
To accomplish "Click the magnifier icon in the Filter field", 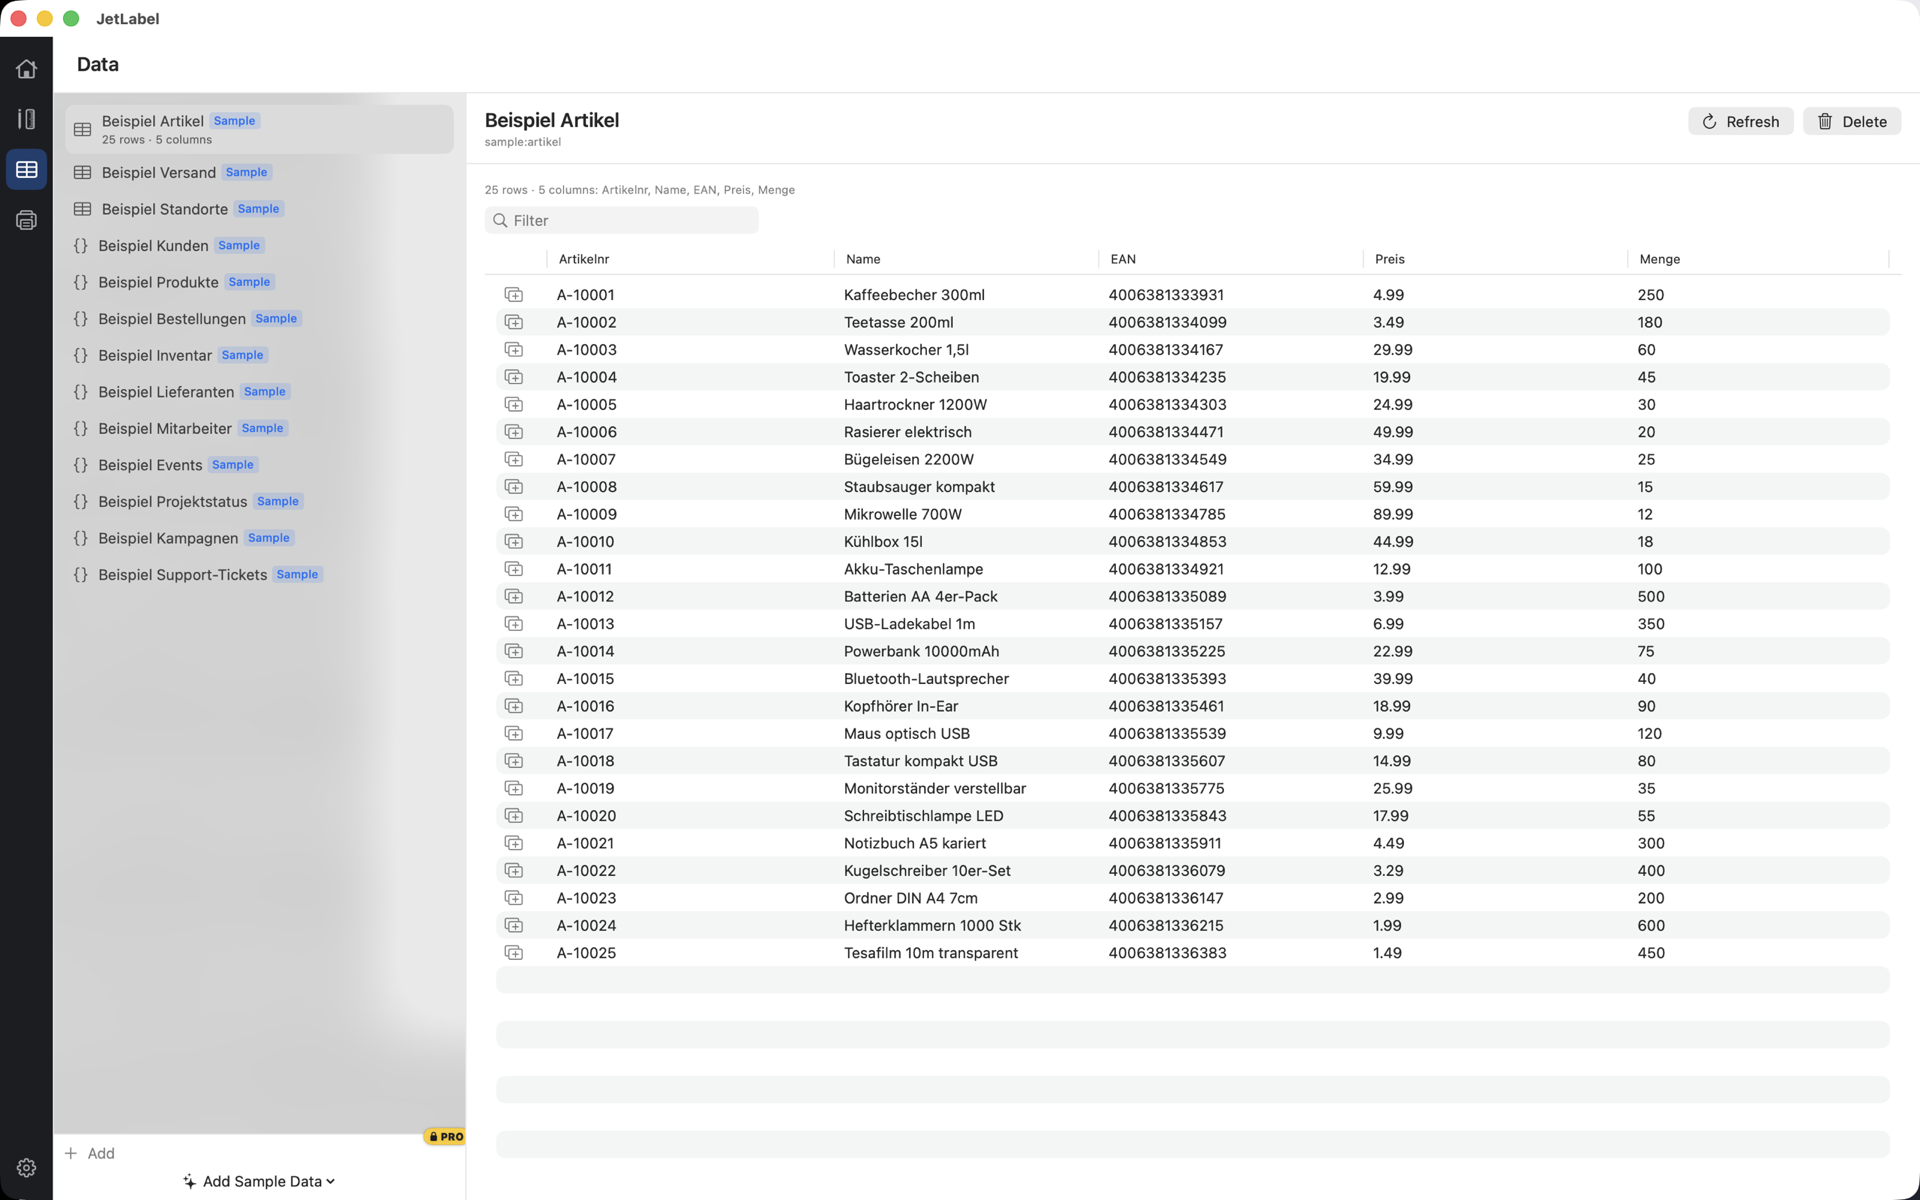I will click(x=500, y=220).
